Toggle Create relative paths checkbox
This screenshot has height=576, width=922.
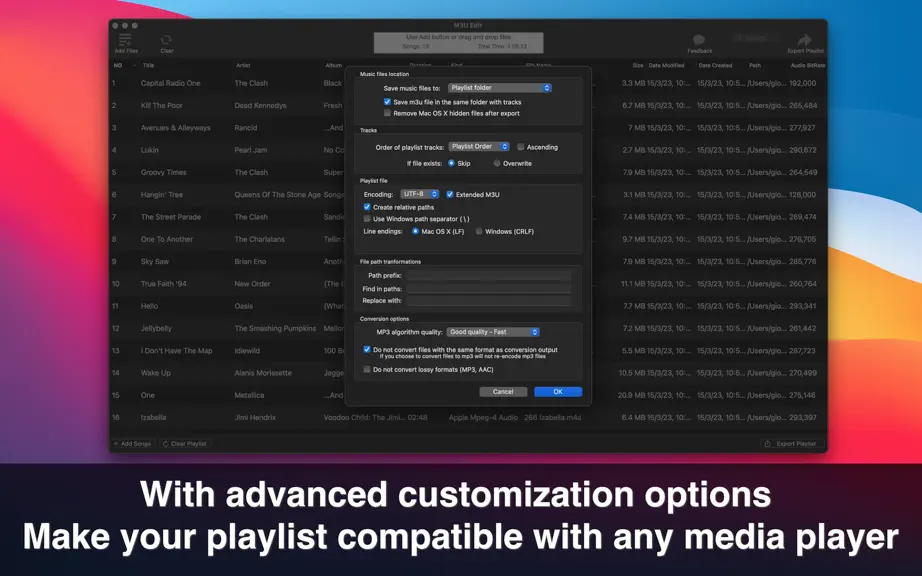(x=367, y=207)
